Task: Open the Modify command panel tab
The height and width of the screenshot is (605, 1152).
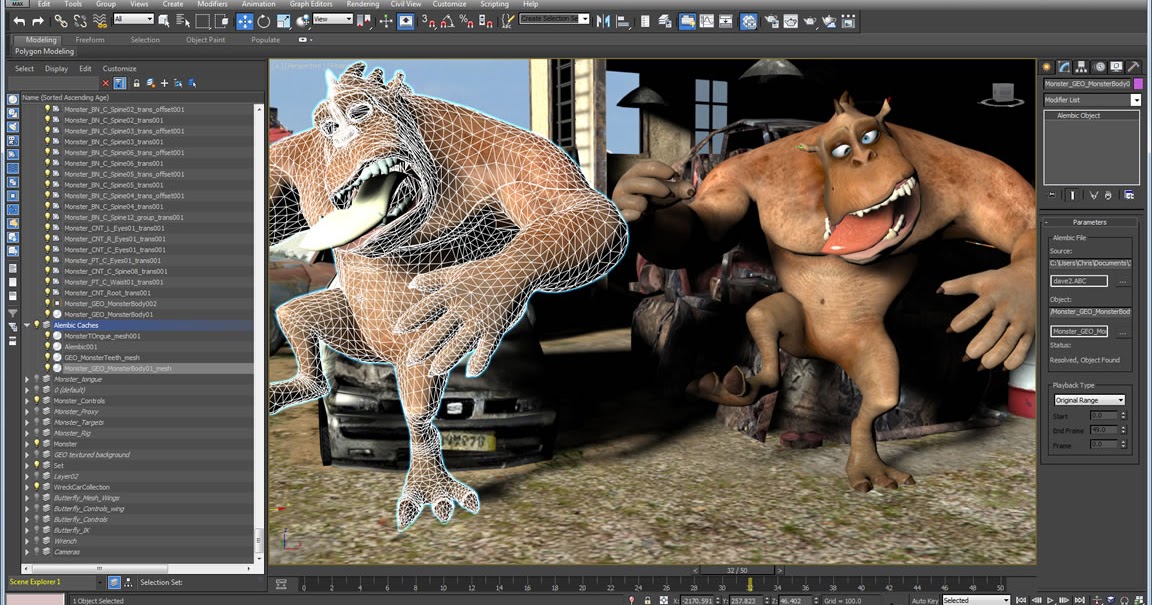Action: 1064,66
